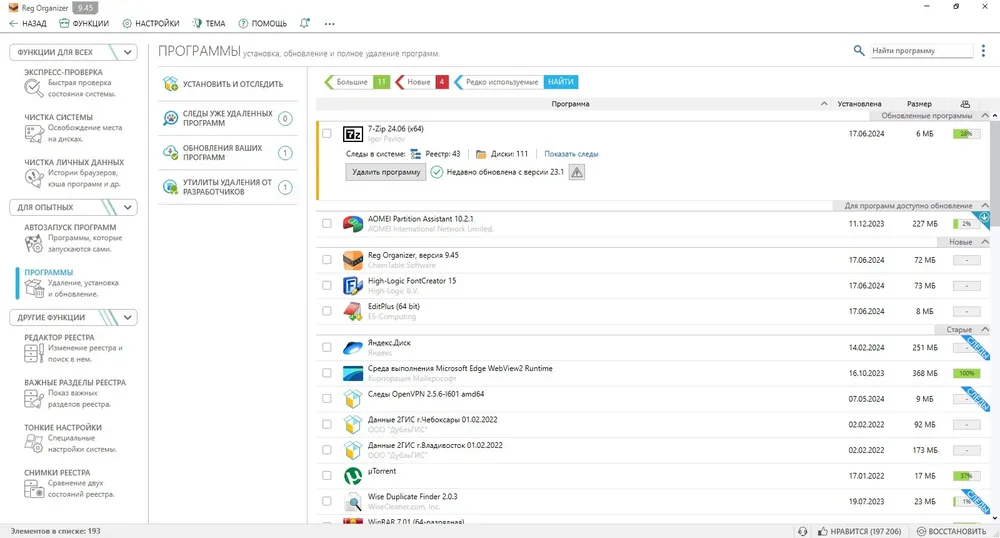Click the Express check icon
The height and width of the screenshot is (538, 1000).
[x=33, y=88]
